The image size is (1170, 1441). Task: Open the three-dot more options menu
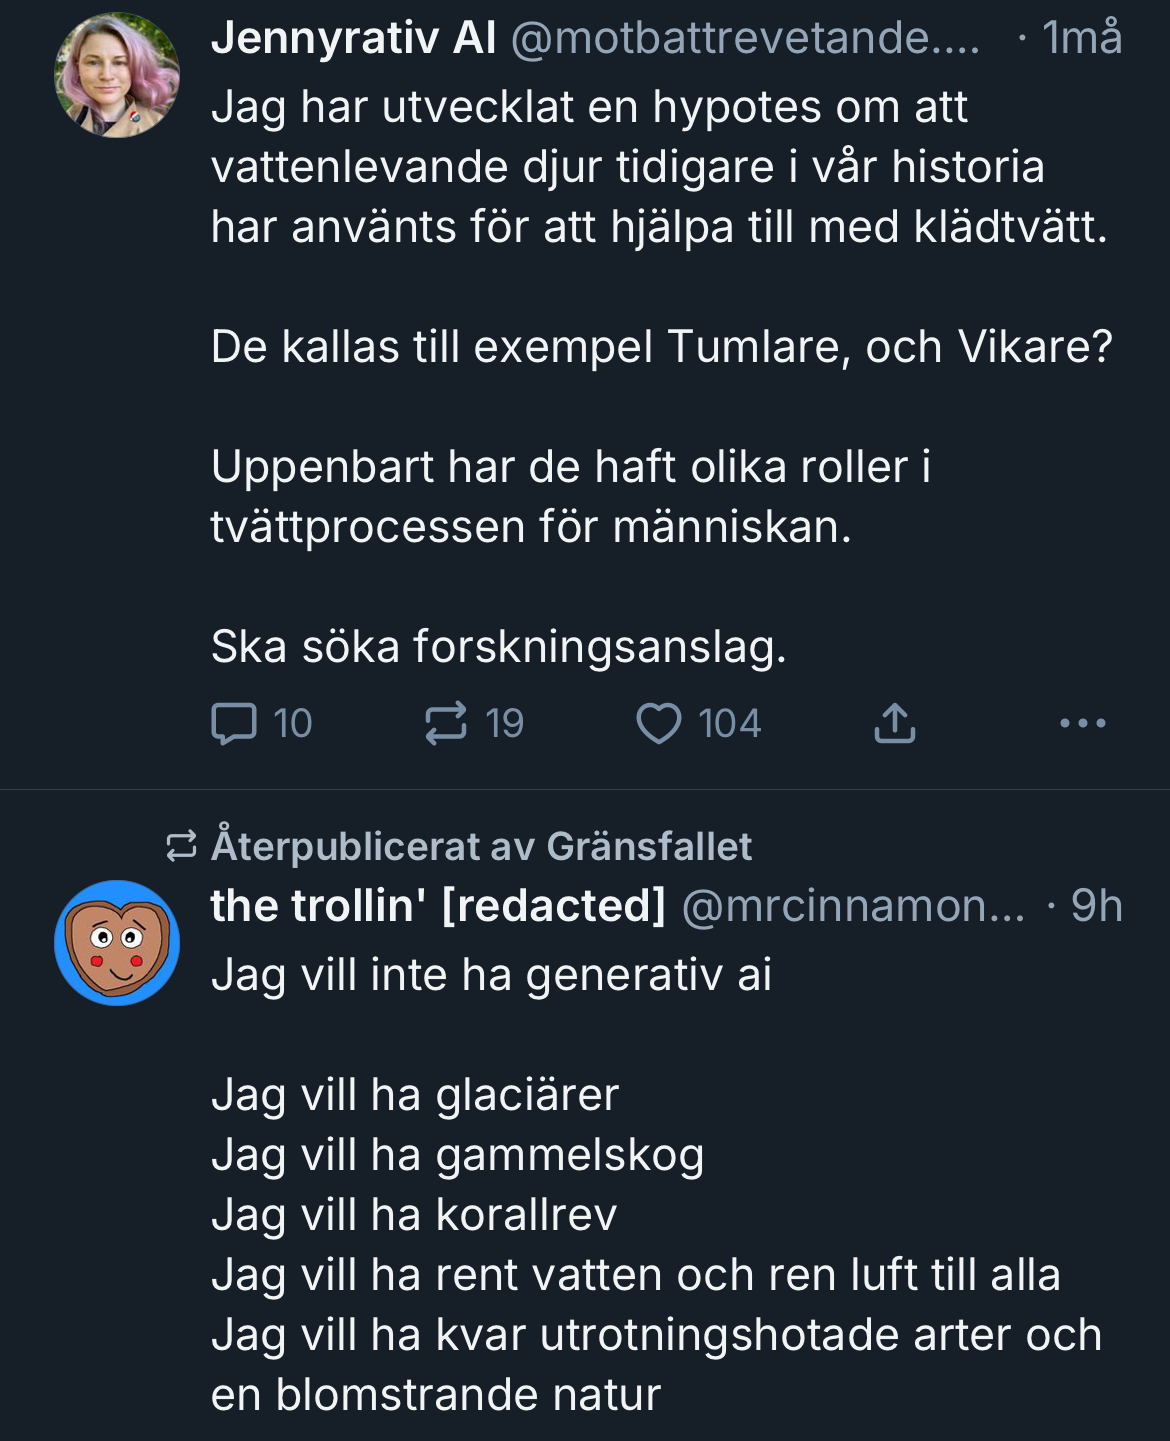point(1083,723)
